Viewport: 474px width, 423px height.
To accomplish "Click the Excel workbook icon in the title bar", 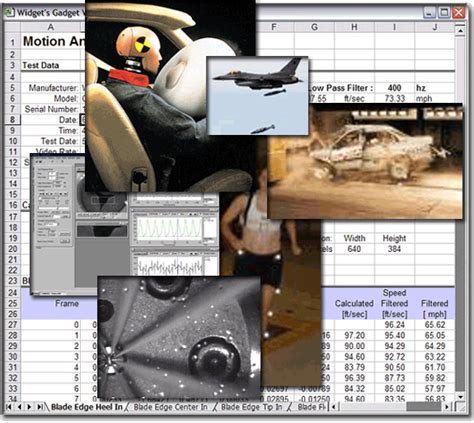I will pyautogui.click(x=9, y=13).
